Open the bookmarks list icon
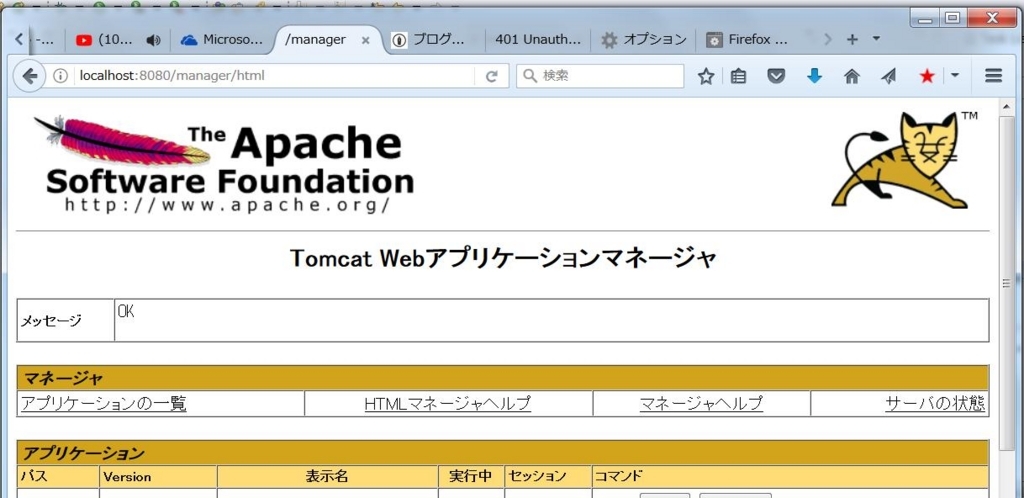This screenshot has width=1024, height=498. [738, 76]
